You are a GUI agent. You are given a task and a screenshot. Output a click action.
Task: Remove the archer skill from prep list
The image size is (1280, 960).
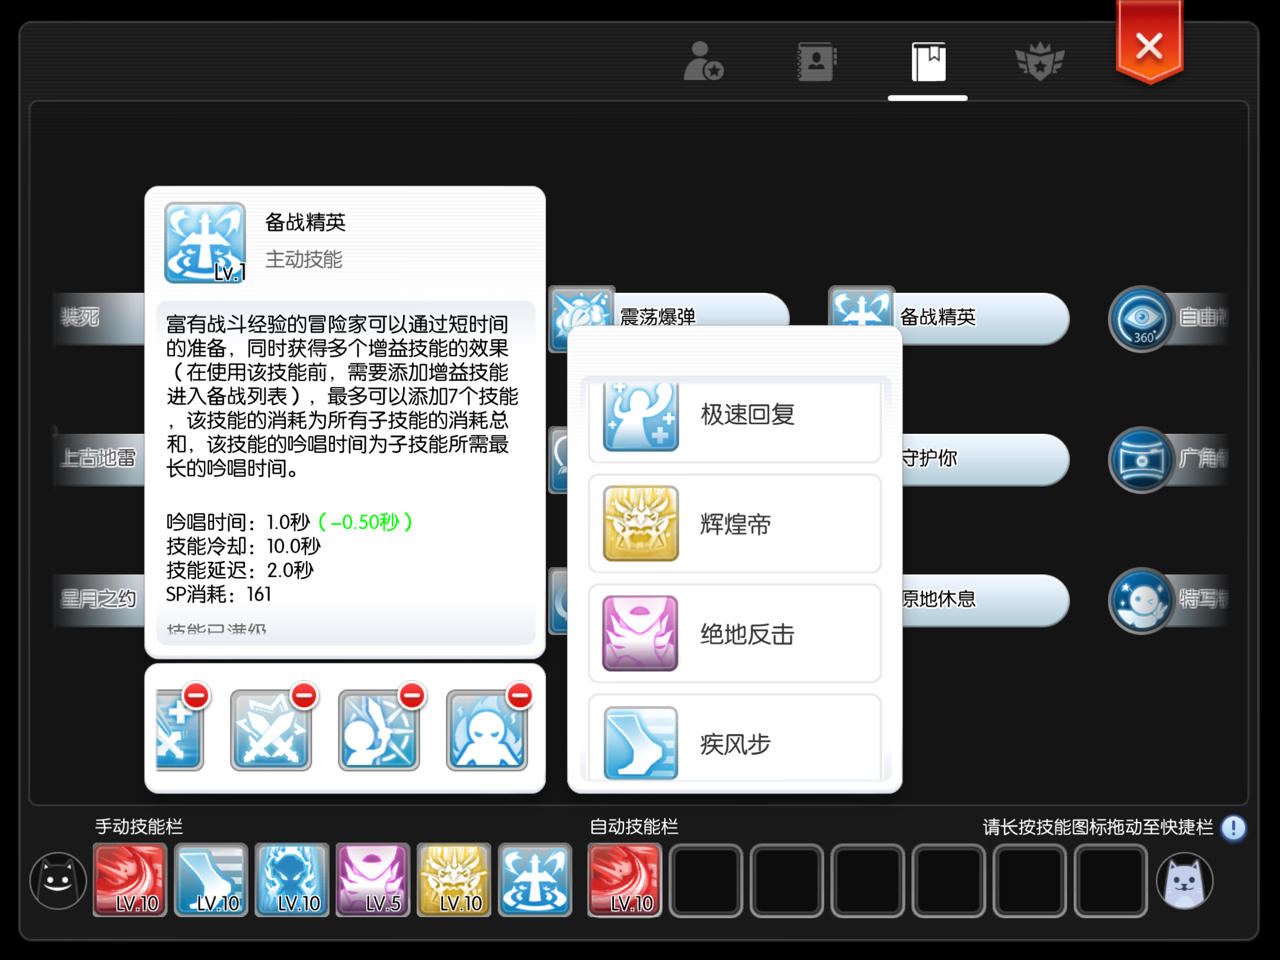[x=412, y=695]
